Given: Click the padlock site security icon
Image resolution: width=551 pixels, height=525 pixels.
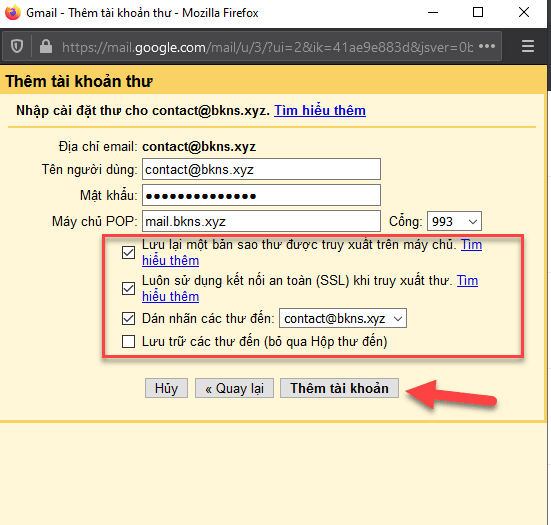Looking at the screenshot, I should click(46, 46).
